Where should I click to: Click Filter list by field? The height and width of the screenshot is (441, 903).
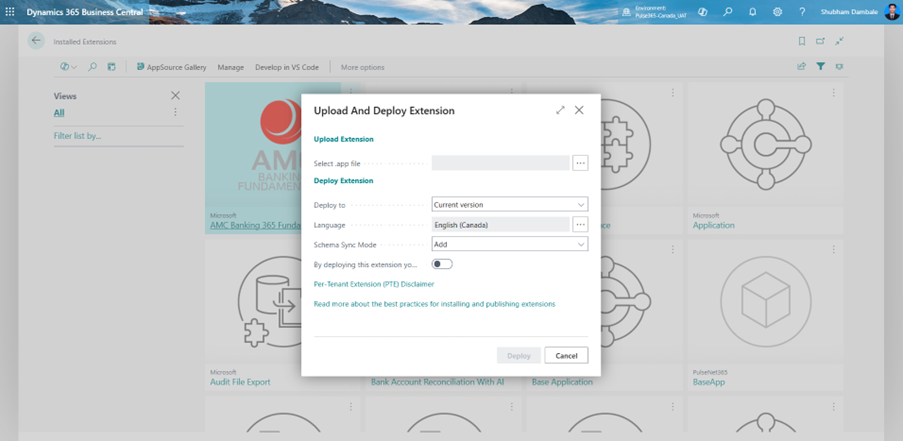(x=118, y=136)
